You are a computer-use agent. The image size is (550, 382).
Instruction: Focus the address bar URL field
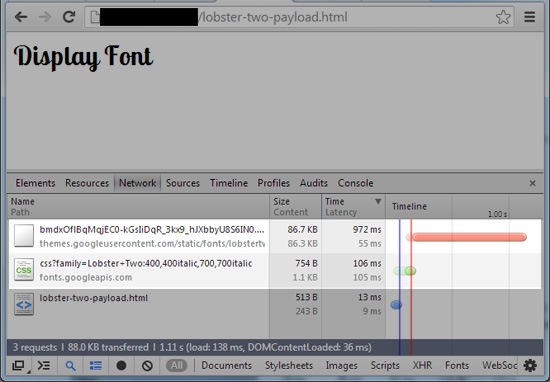point(299,17)
